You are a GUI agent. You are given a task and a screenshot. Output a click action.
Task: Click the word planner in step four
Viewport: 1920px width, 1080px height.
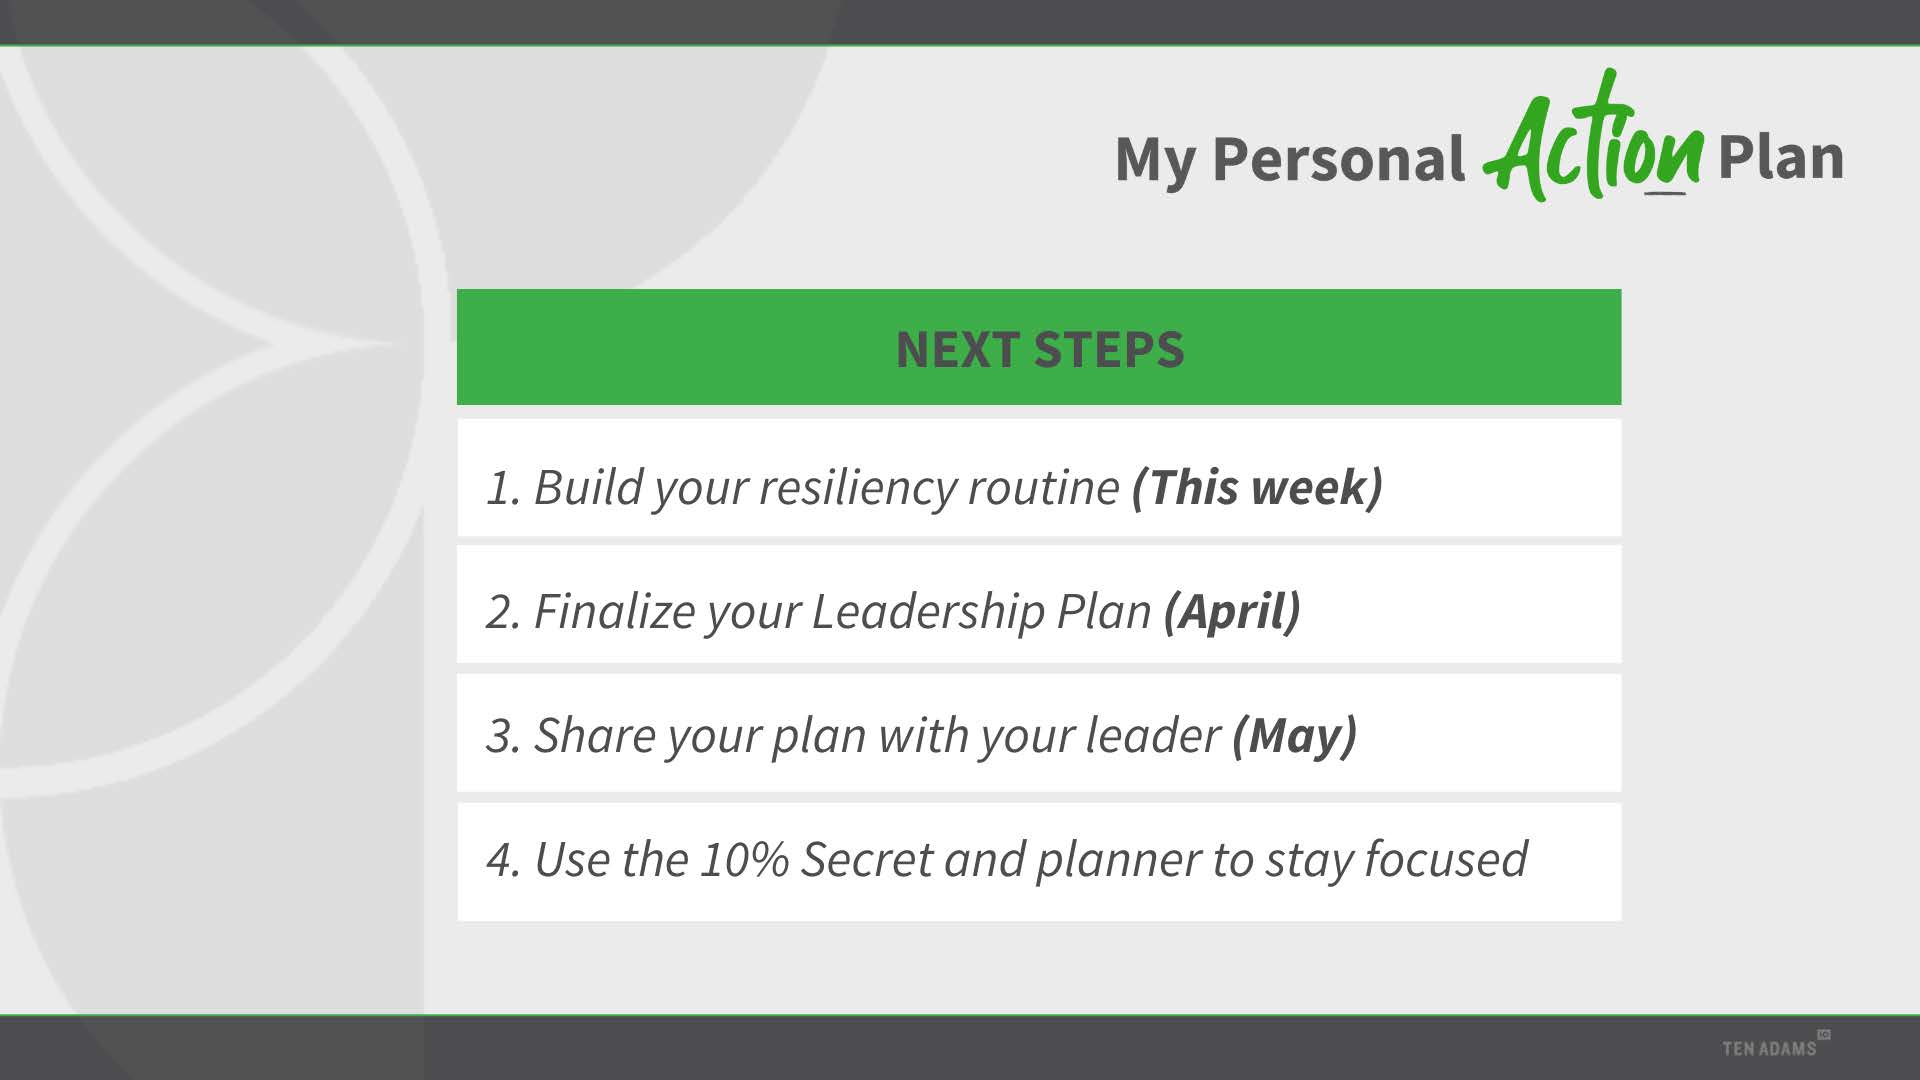[x=1117, y=861]
